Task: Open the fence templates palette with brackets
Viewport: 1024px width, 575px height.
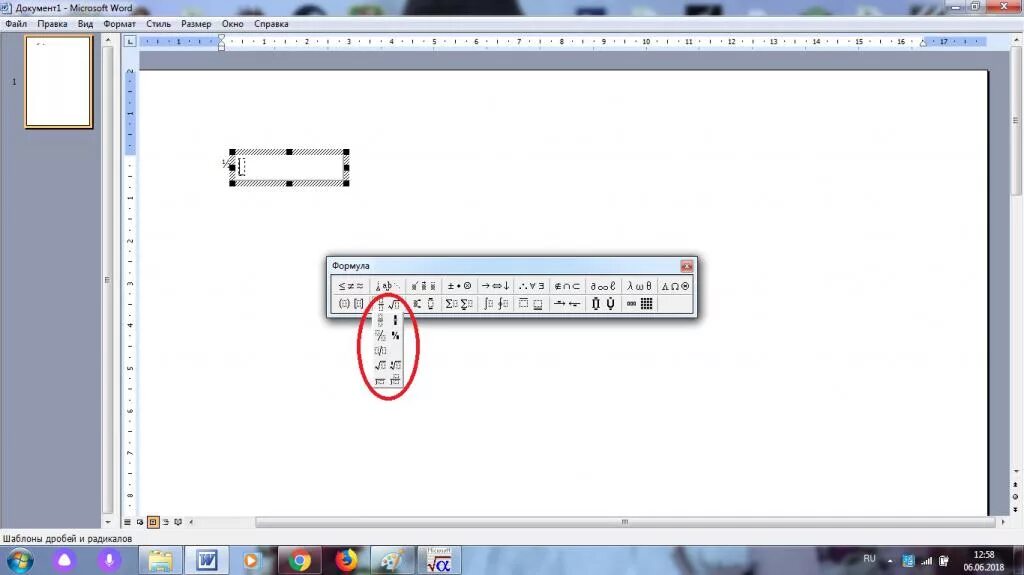Action: pos(351,304)
